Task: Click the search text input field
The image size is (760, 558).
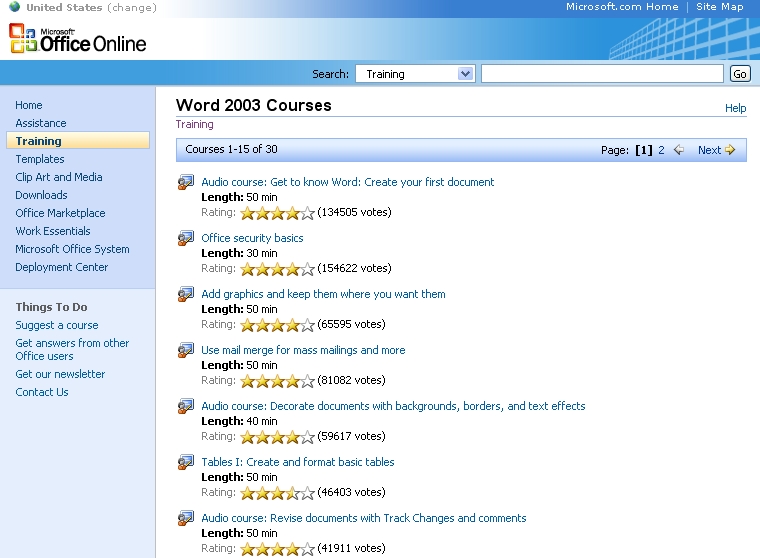Action: tap(601, 74)
